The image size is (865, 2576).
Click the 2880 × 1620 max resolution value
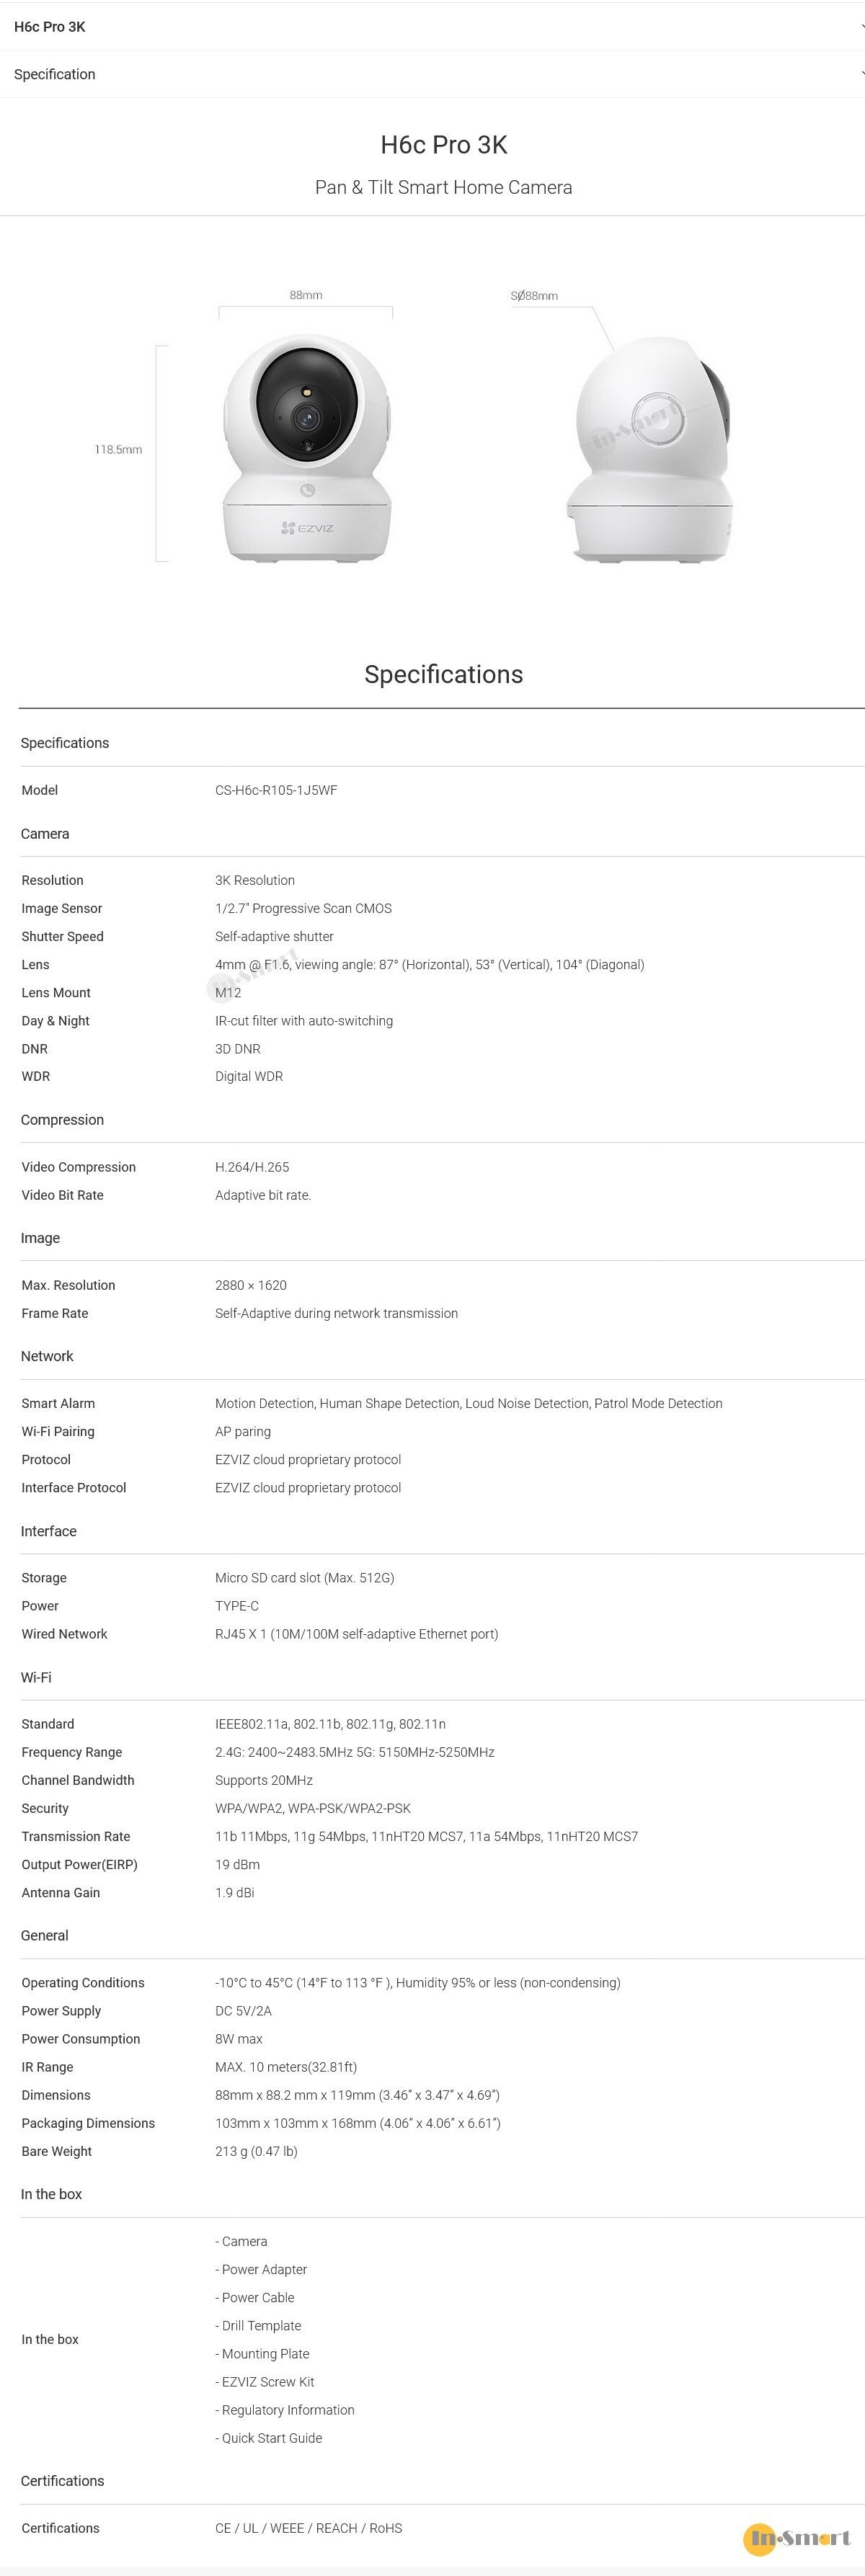(x=251, y=1285)
